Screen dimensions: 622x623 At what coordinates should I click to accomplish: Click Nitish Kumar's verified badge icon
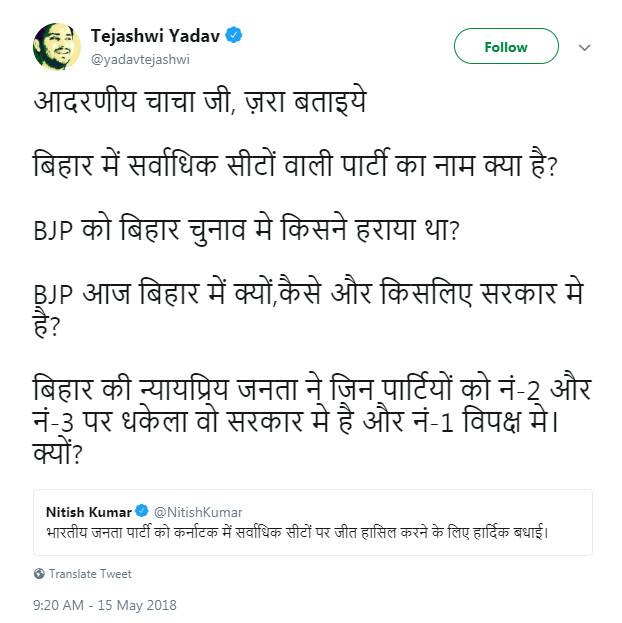point(142,512)
